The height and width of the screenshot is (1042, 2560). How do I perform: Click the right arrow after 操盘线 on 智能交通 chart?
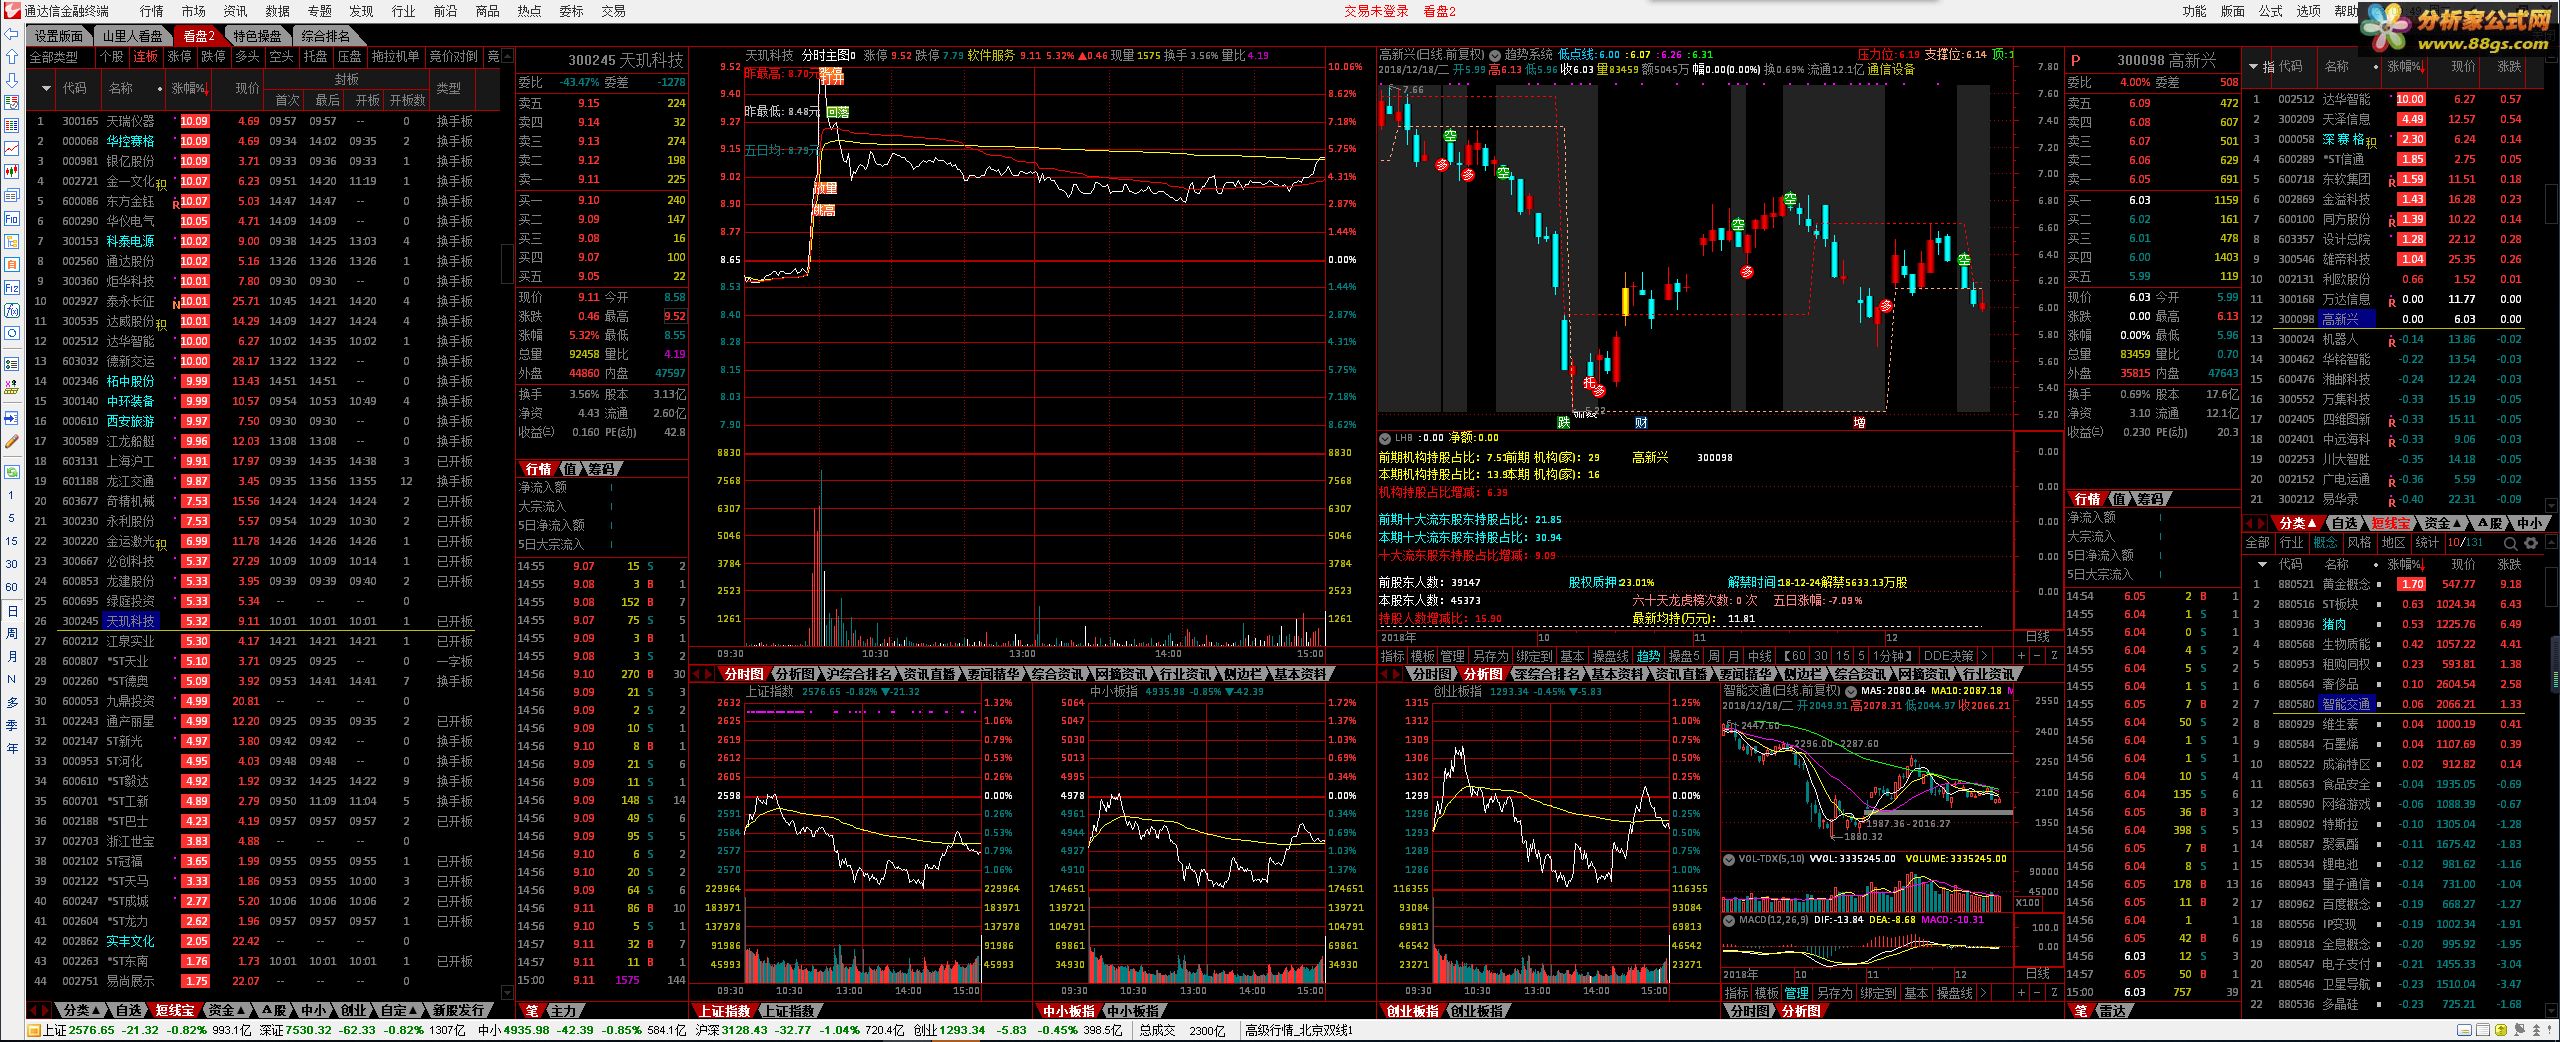1983,993
